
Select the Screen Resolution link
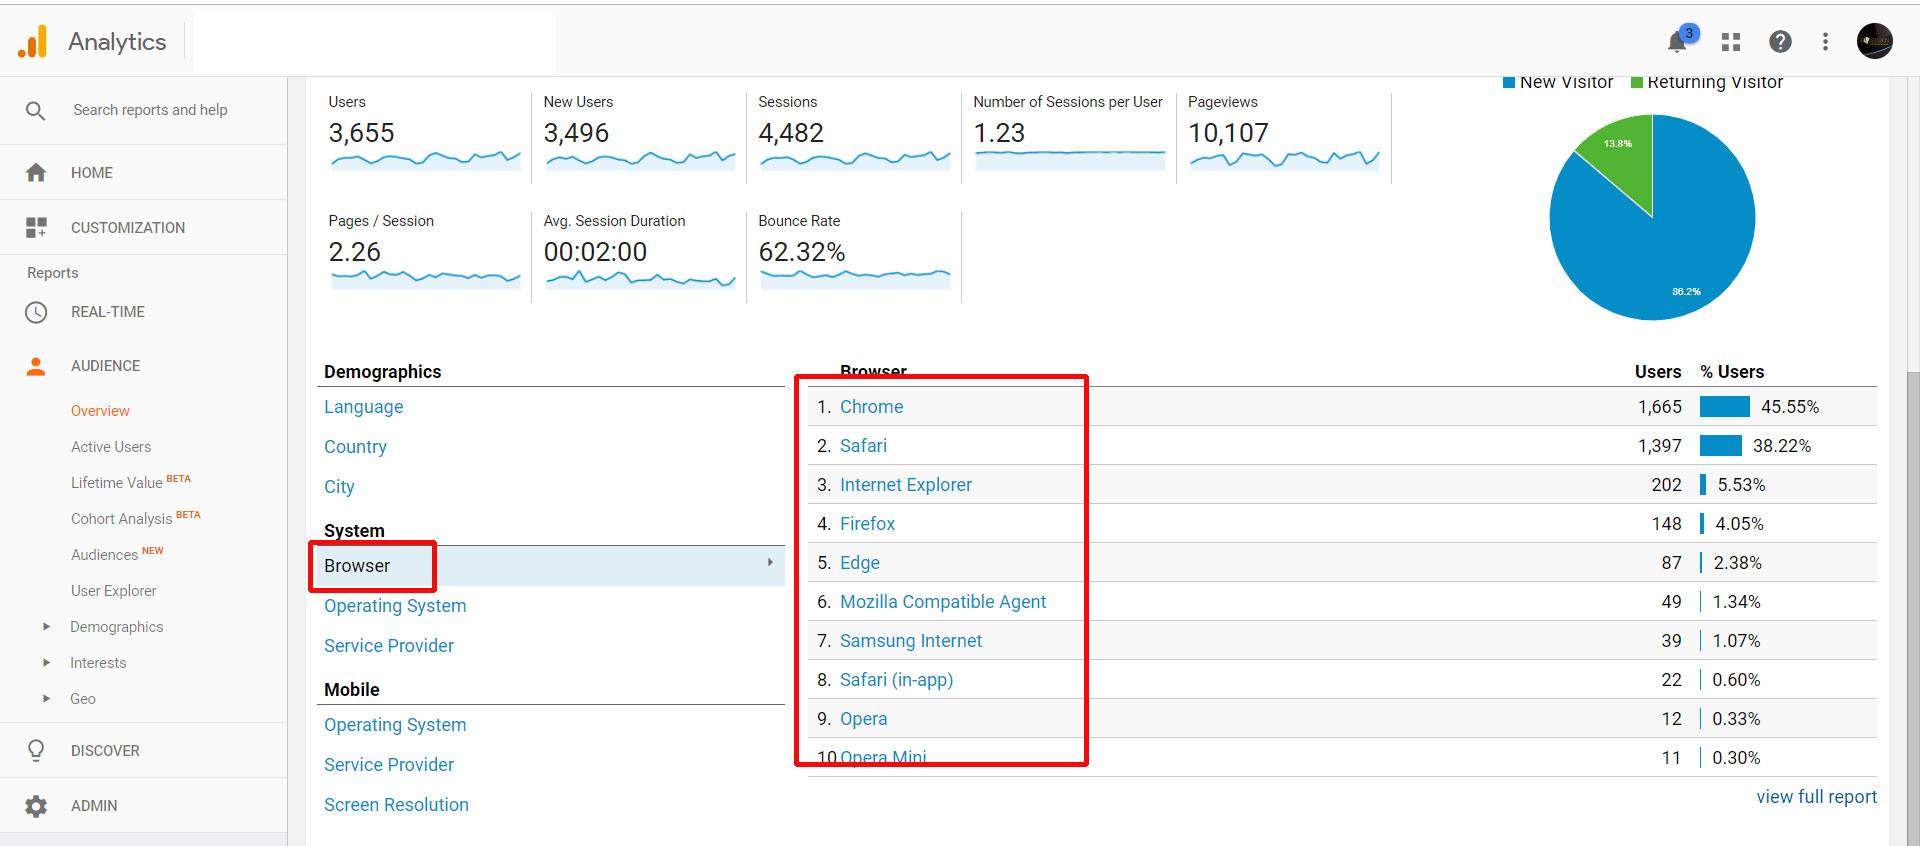coord(396,805)
